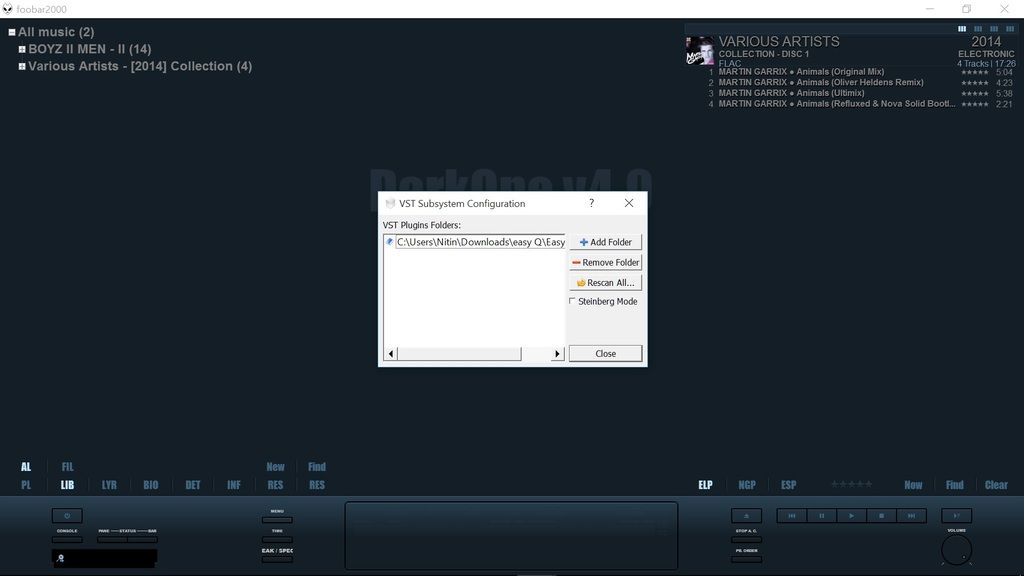Toggle the PB. ORDER button
This screenshot has width=1024, height=576.
pos(746,560)
